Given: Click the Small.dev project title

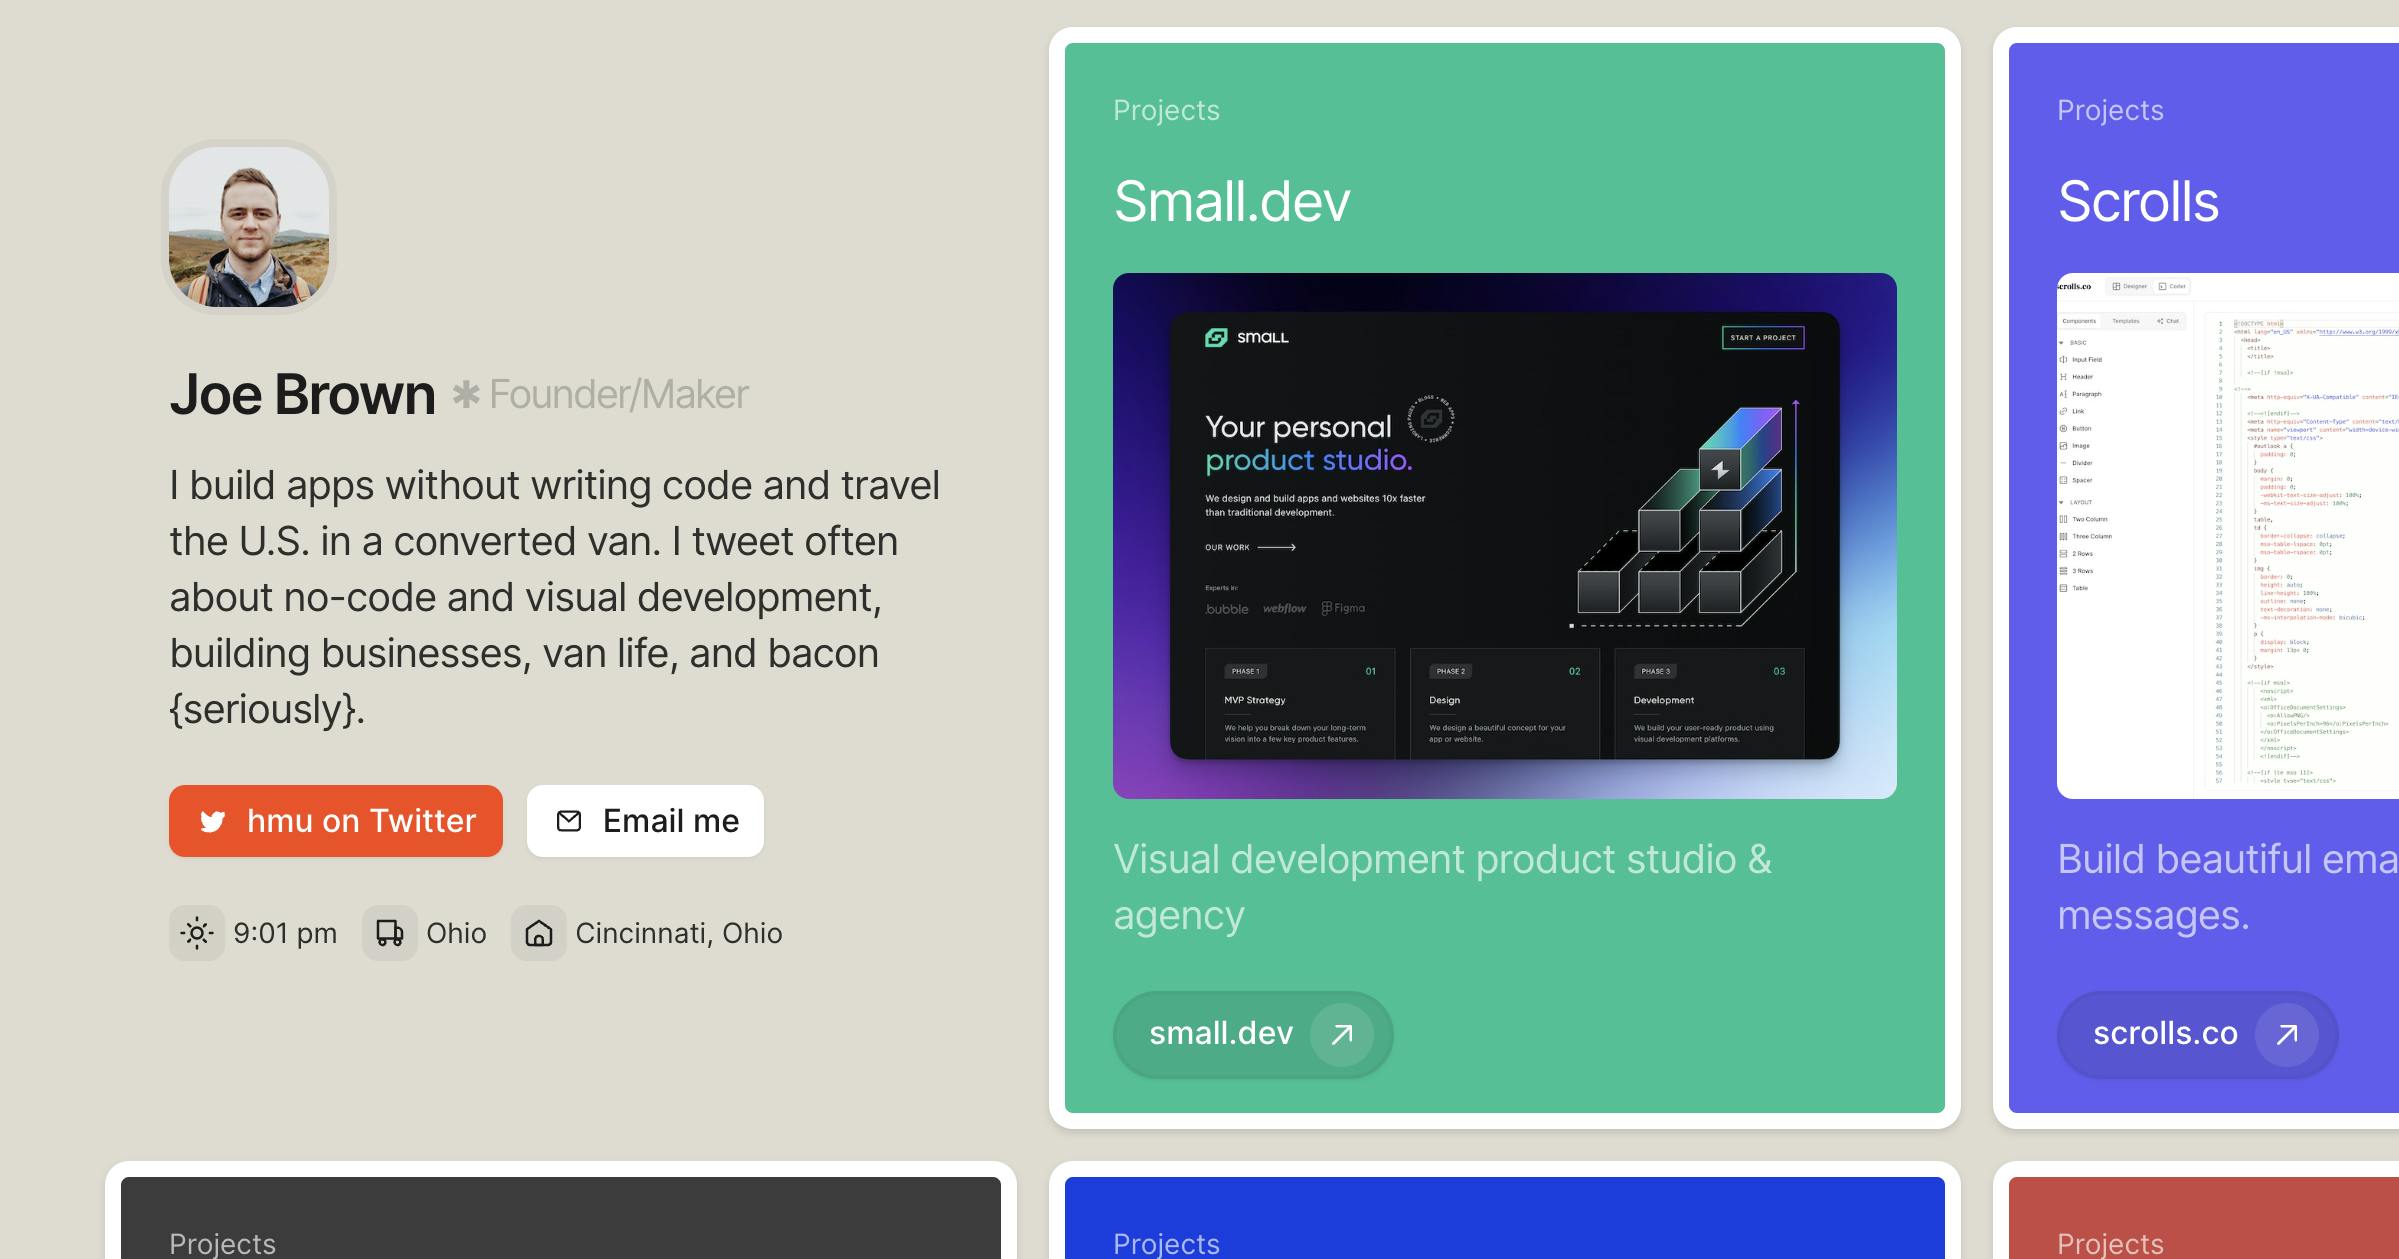Looking at the screenshot, I should pyautogui.click(x=1232, y=202).
